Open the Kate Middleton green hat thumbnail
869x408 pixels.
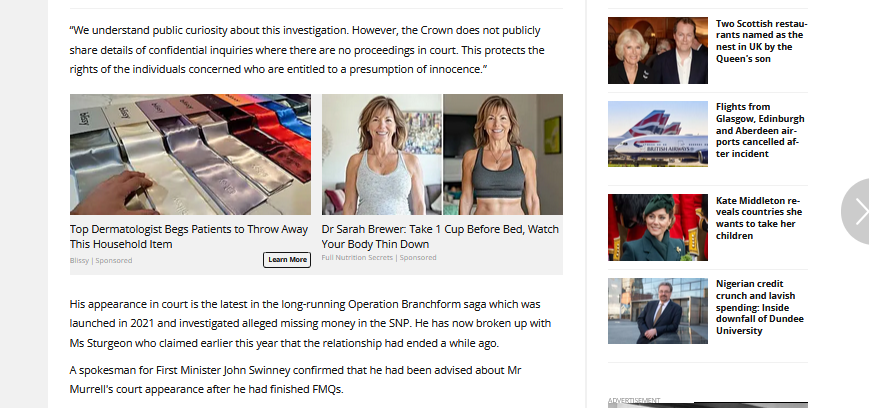click(658, 227)
